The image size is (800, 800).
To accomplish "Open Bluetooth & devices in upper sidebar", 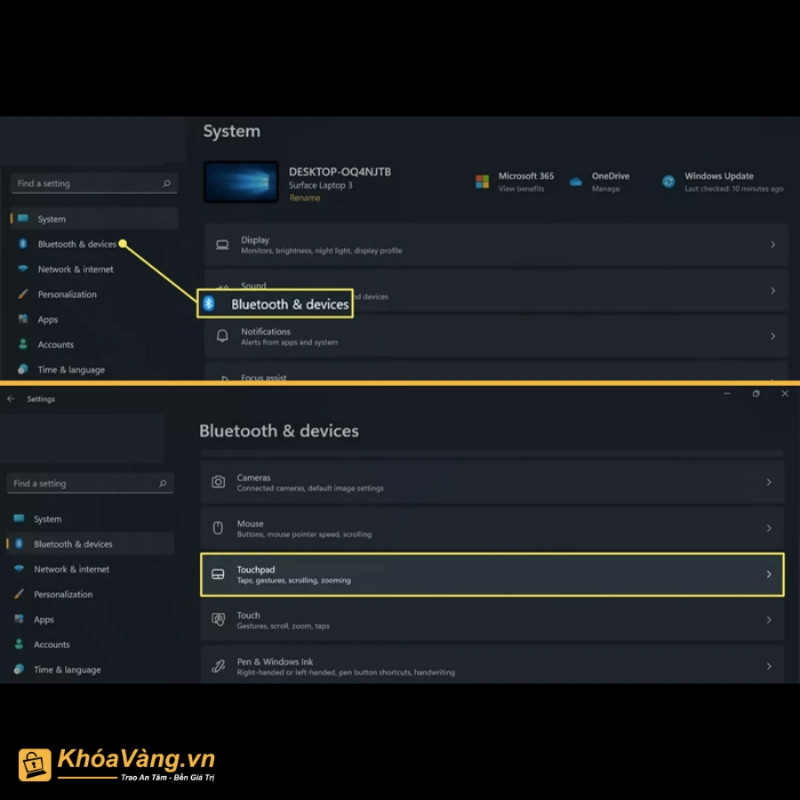I will click(x=77, y=244).
